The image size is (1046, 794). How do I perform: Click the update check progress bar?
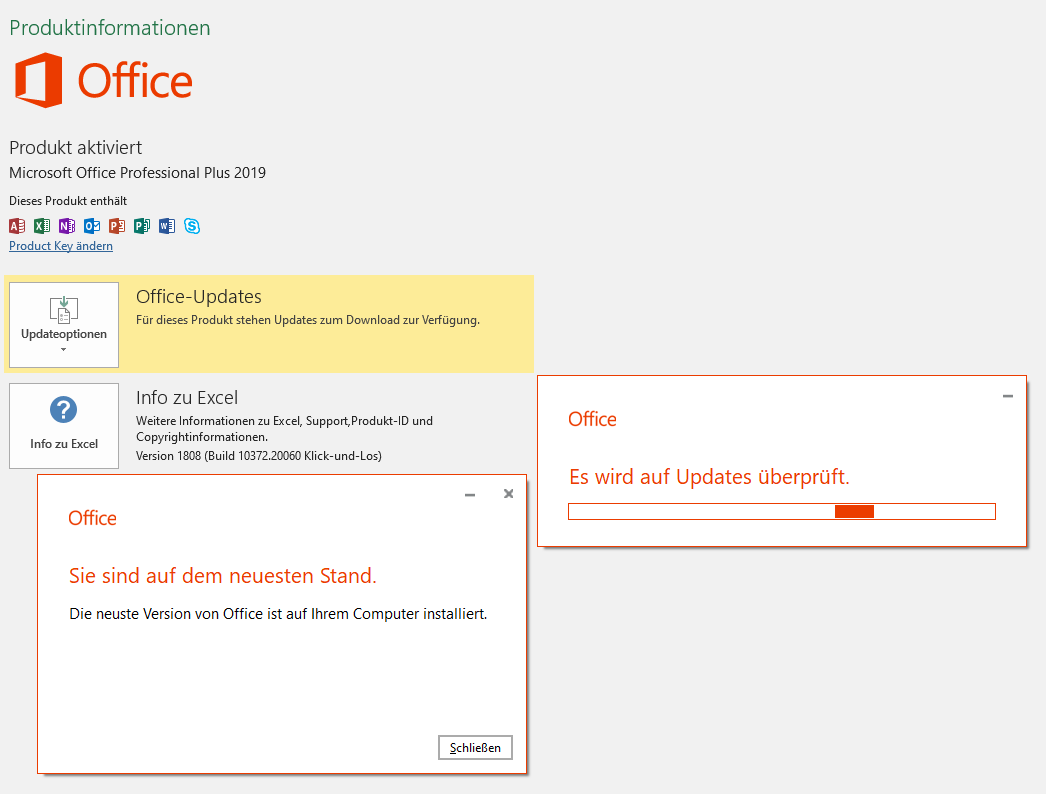(781, 512)
